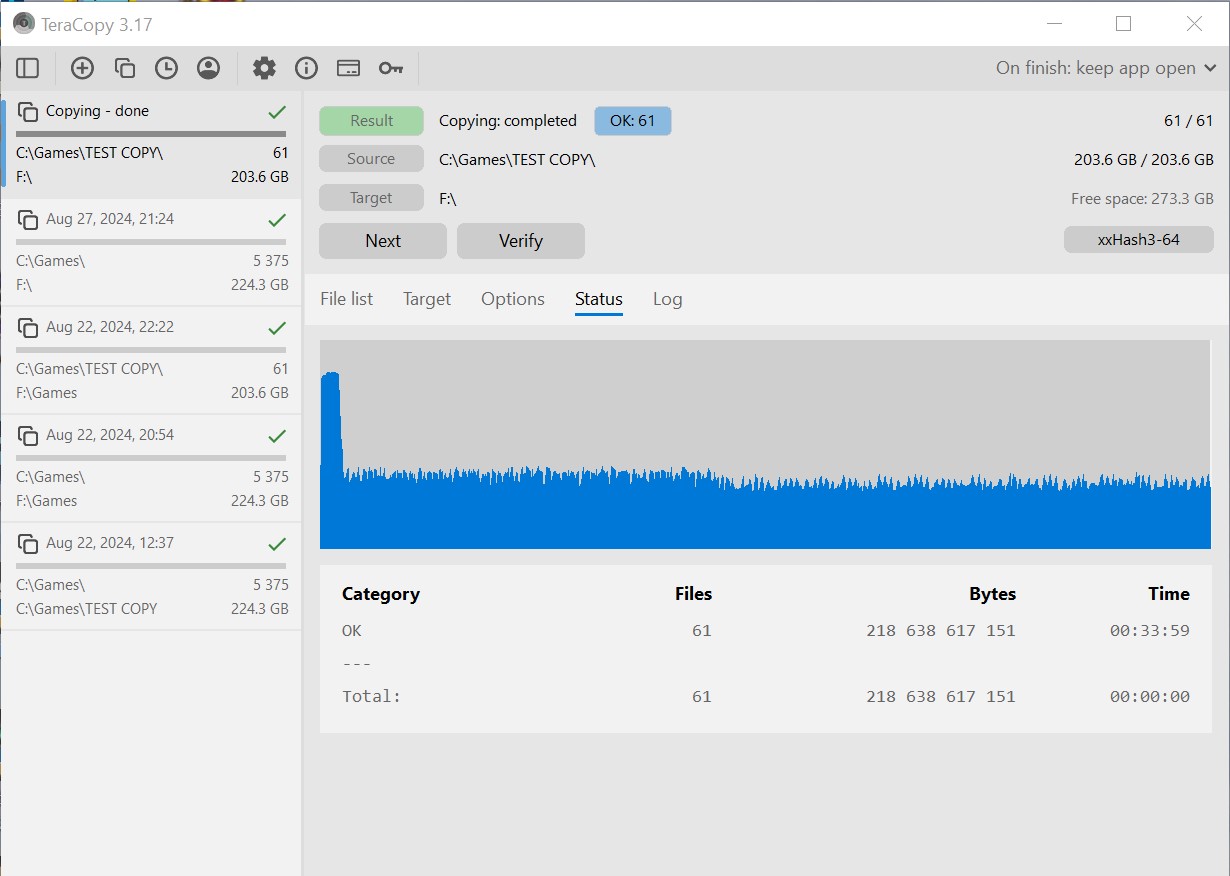Click copy icon of Aug 27, 2024, 21:24 job
Image resolution: width=1230 pixels, height=876 pixels.
click(28, 220)
